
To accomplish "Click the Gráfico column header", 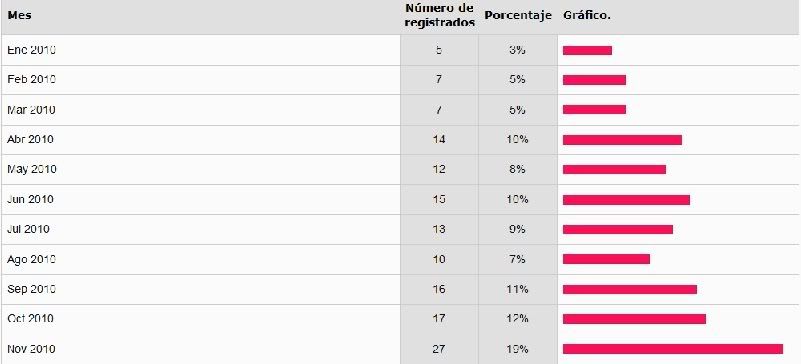I will coord(587,15).
